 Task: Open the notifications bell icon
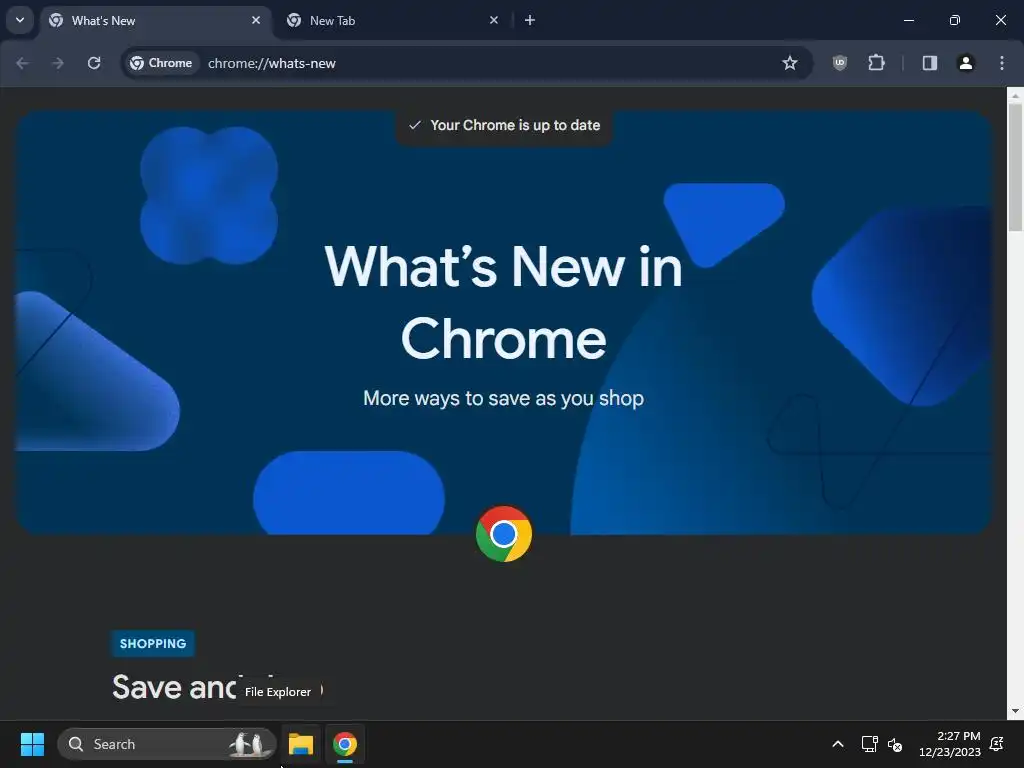pos(997,744)
